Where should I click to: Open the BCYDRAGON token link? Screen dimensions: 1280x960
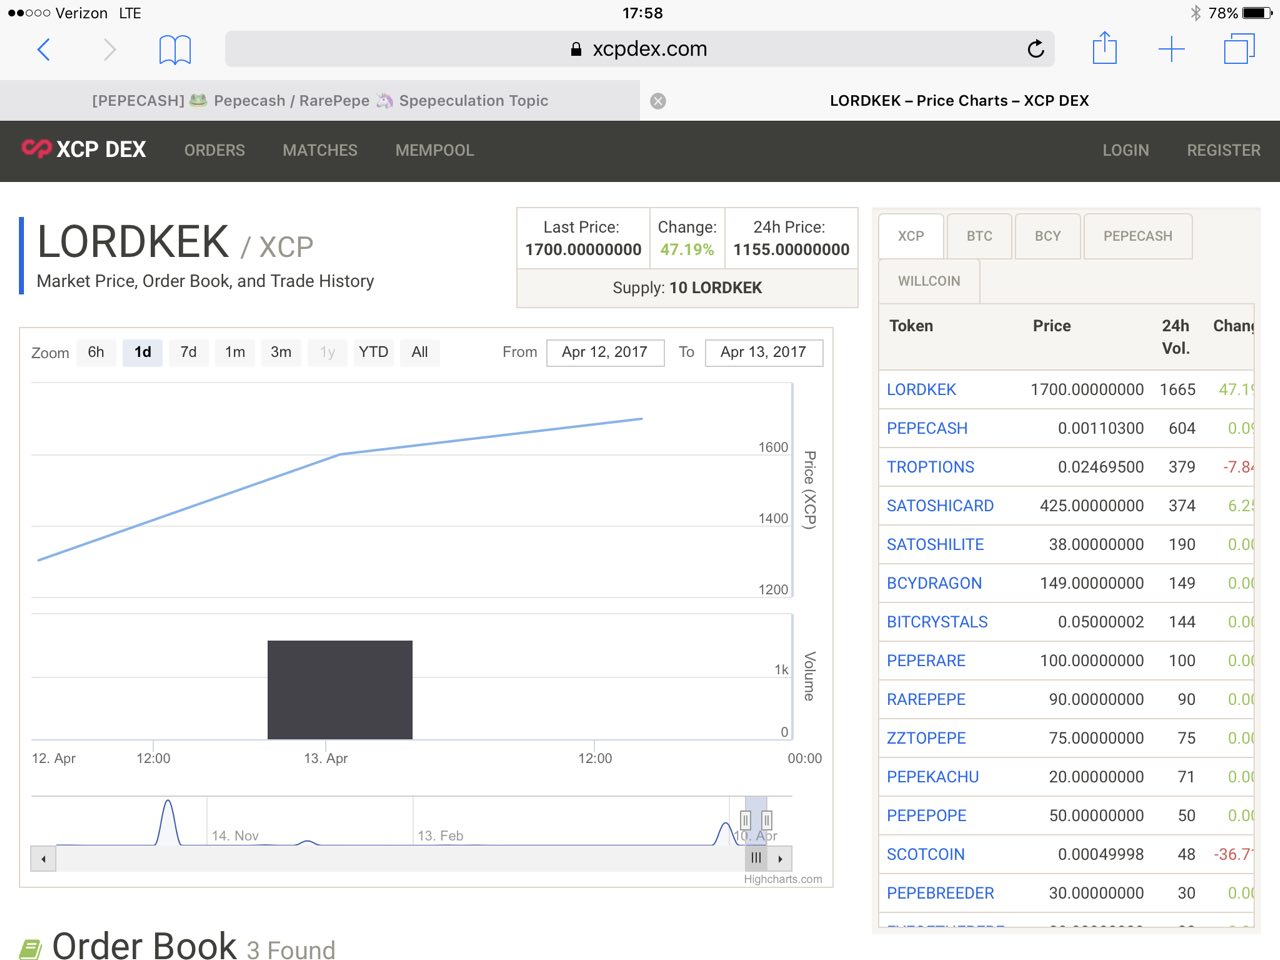coord(934,583)
